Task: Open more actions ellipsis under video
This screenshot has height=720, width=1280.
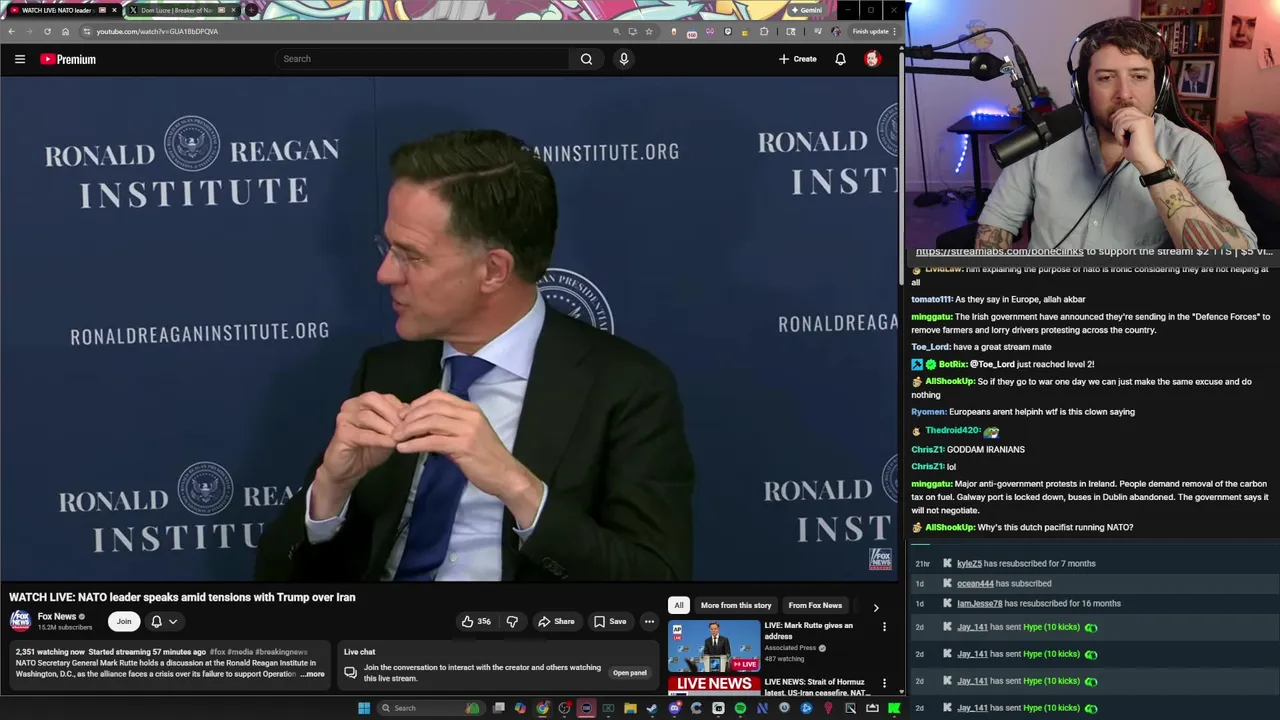Action: pos(649,621)
